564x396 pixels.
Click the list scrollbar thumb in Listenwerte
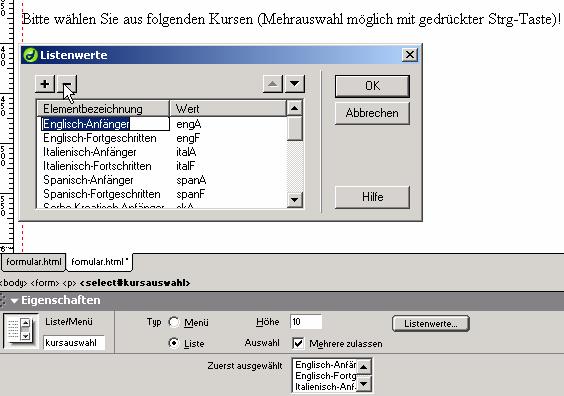coord(295,128)
